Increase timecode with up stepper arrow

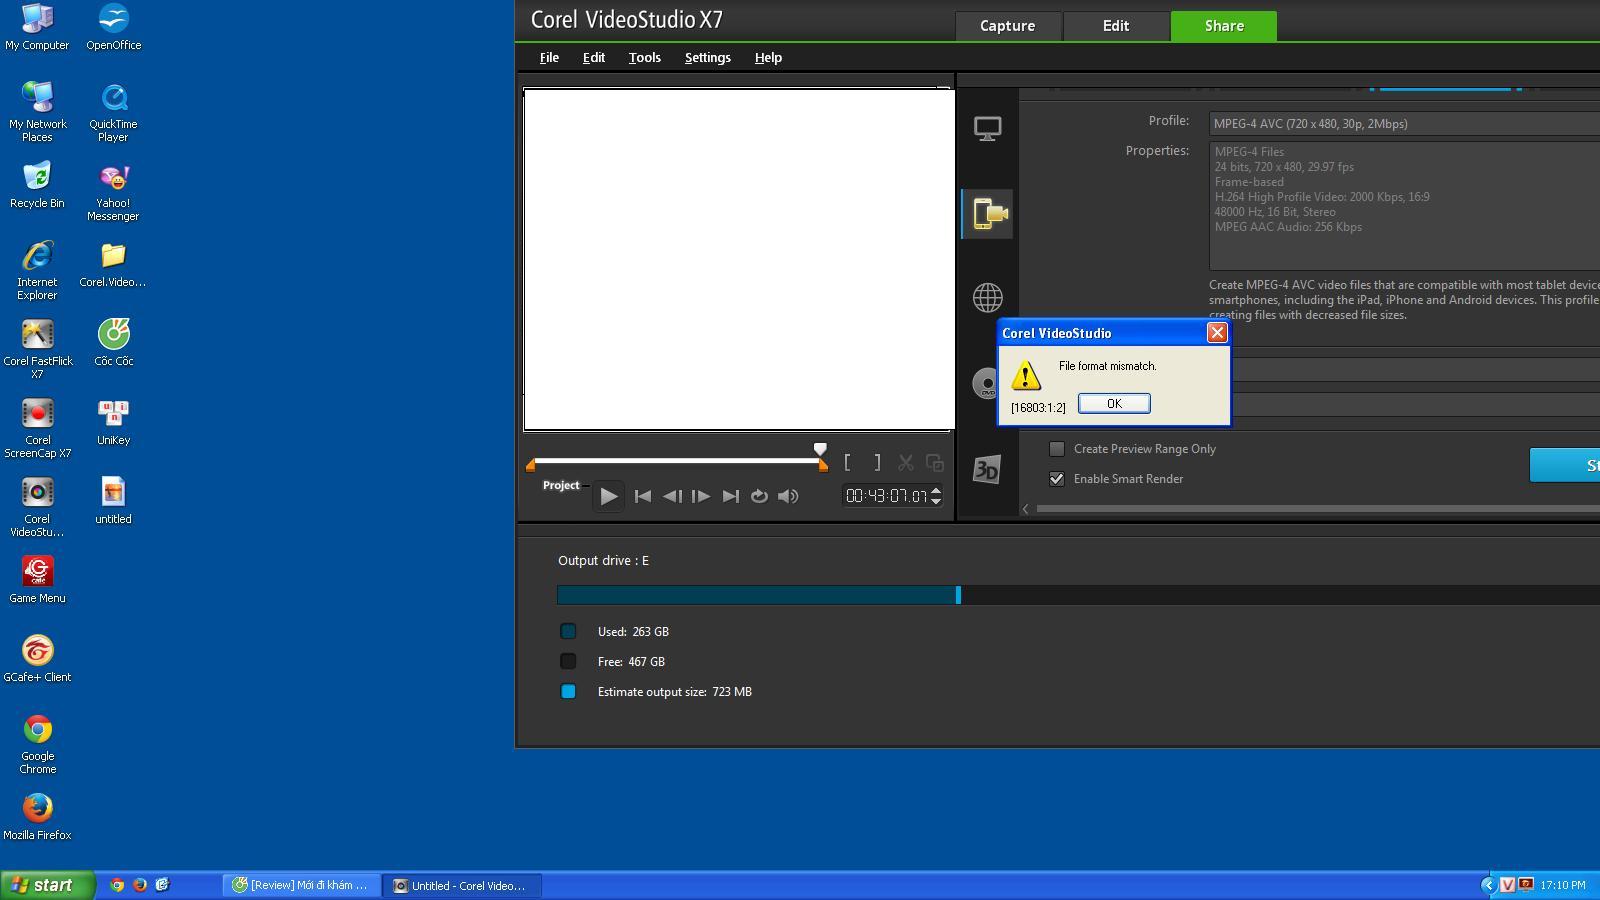[936, 490]
